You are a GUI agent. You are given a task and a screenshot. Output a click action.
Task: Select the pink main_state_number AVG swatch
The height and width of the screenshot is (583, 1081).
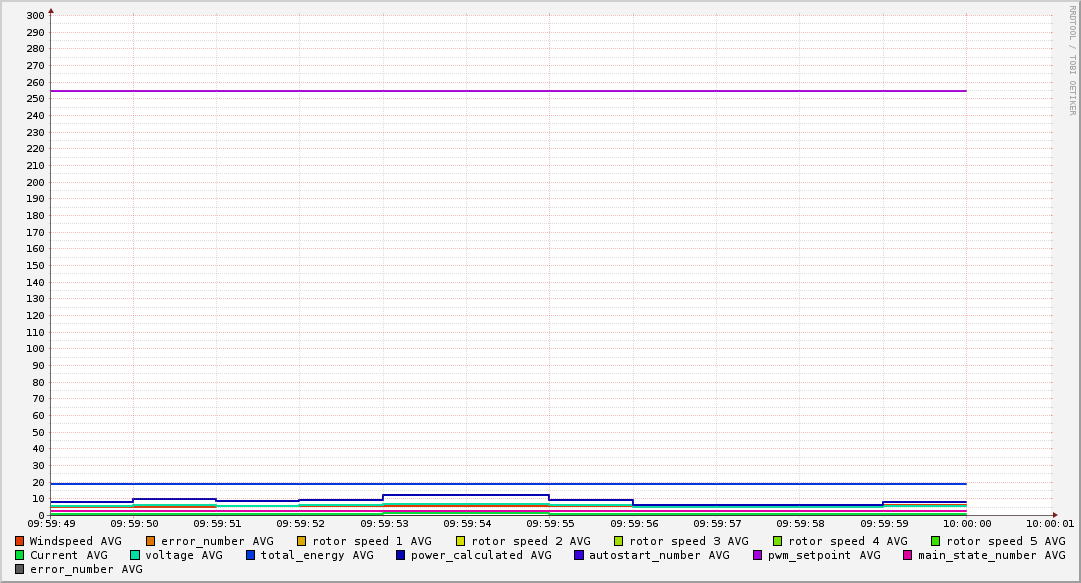tap(907, 555)
